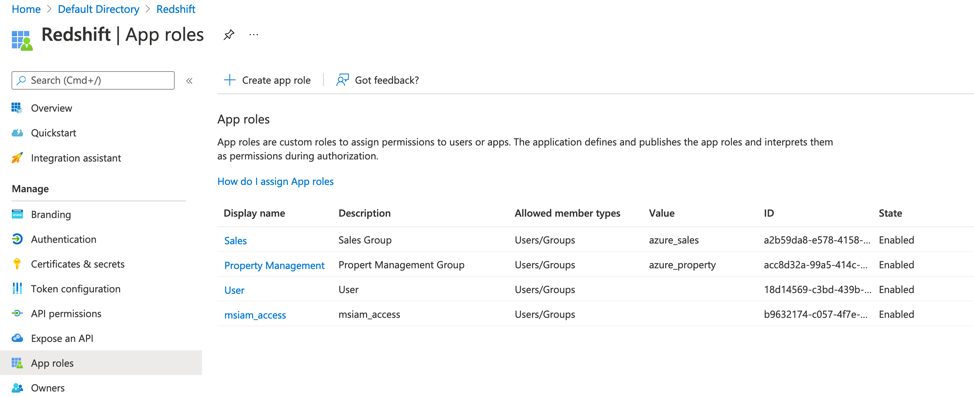Click the Token configuration icon
Screen dimensions: 974x397
(17, 289)
